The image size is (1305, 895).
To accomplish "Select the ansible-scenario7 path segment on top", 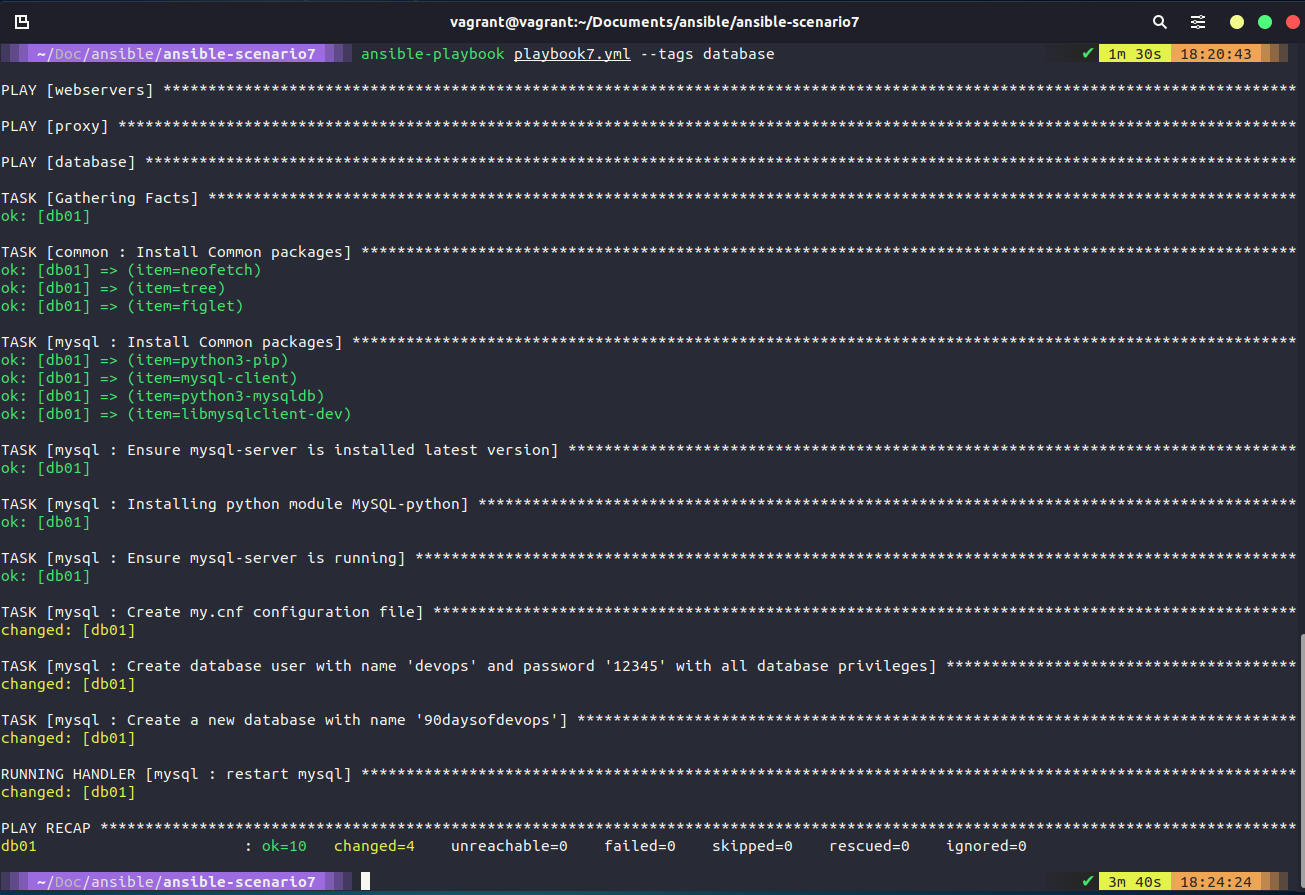I will [239, 53].
